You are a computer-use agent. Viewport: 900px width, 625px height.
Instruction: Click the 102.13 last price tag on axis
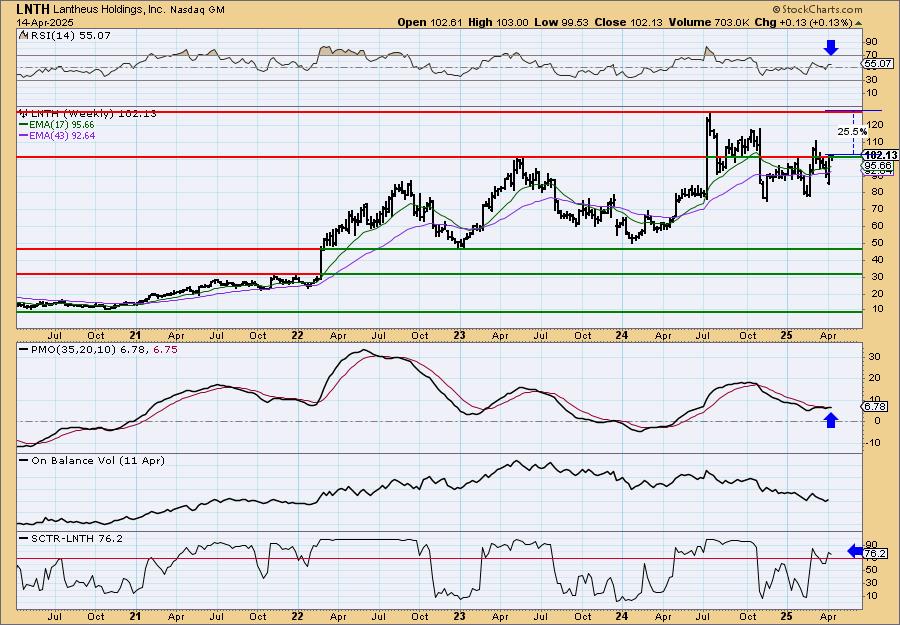(x=880, y=155)
